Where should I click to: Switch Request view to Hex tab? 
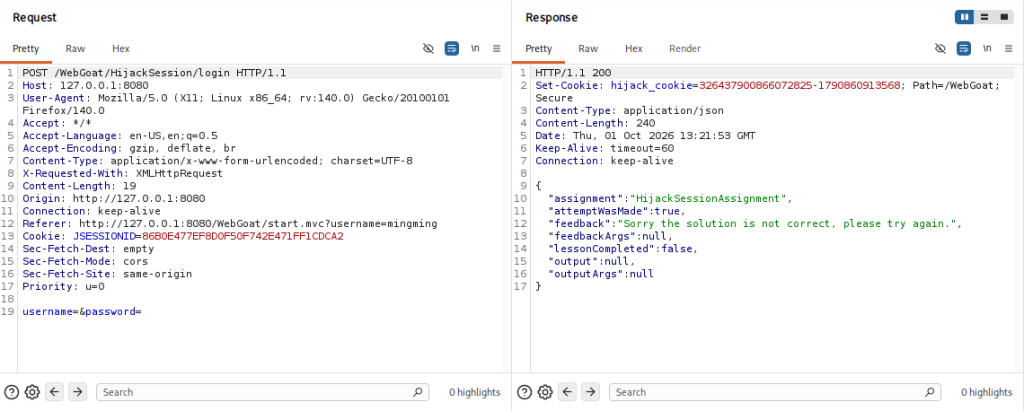point(121,48)
